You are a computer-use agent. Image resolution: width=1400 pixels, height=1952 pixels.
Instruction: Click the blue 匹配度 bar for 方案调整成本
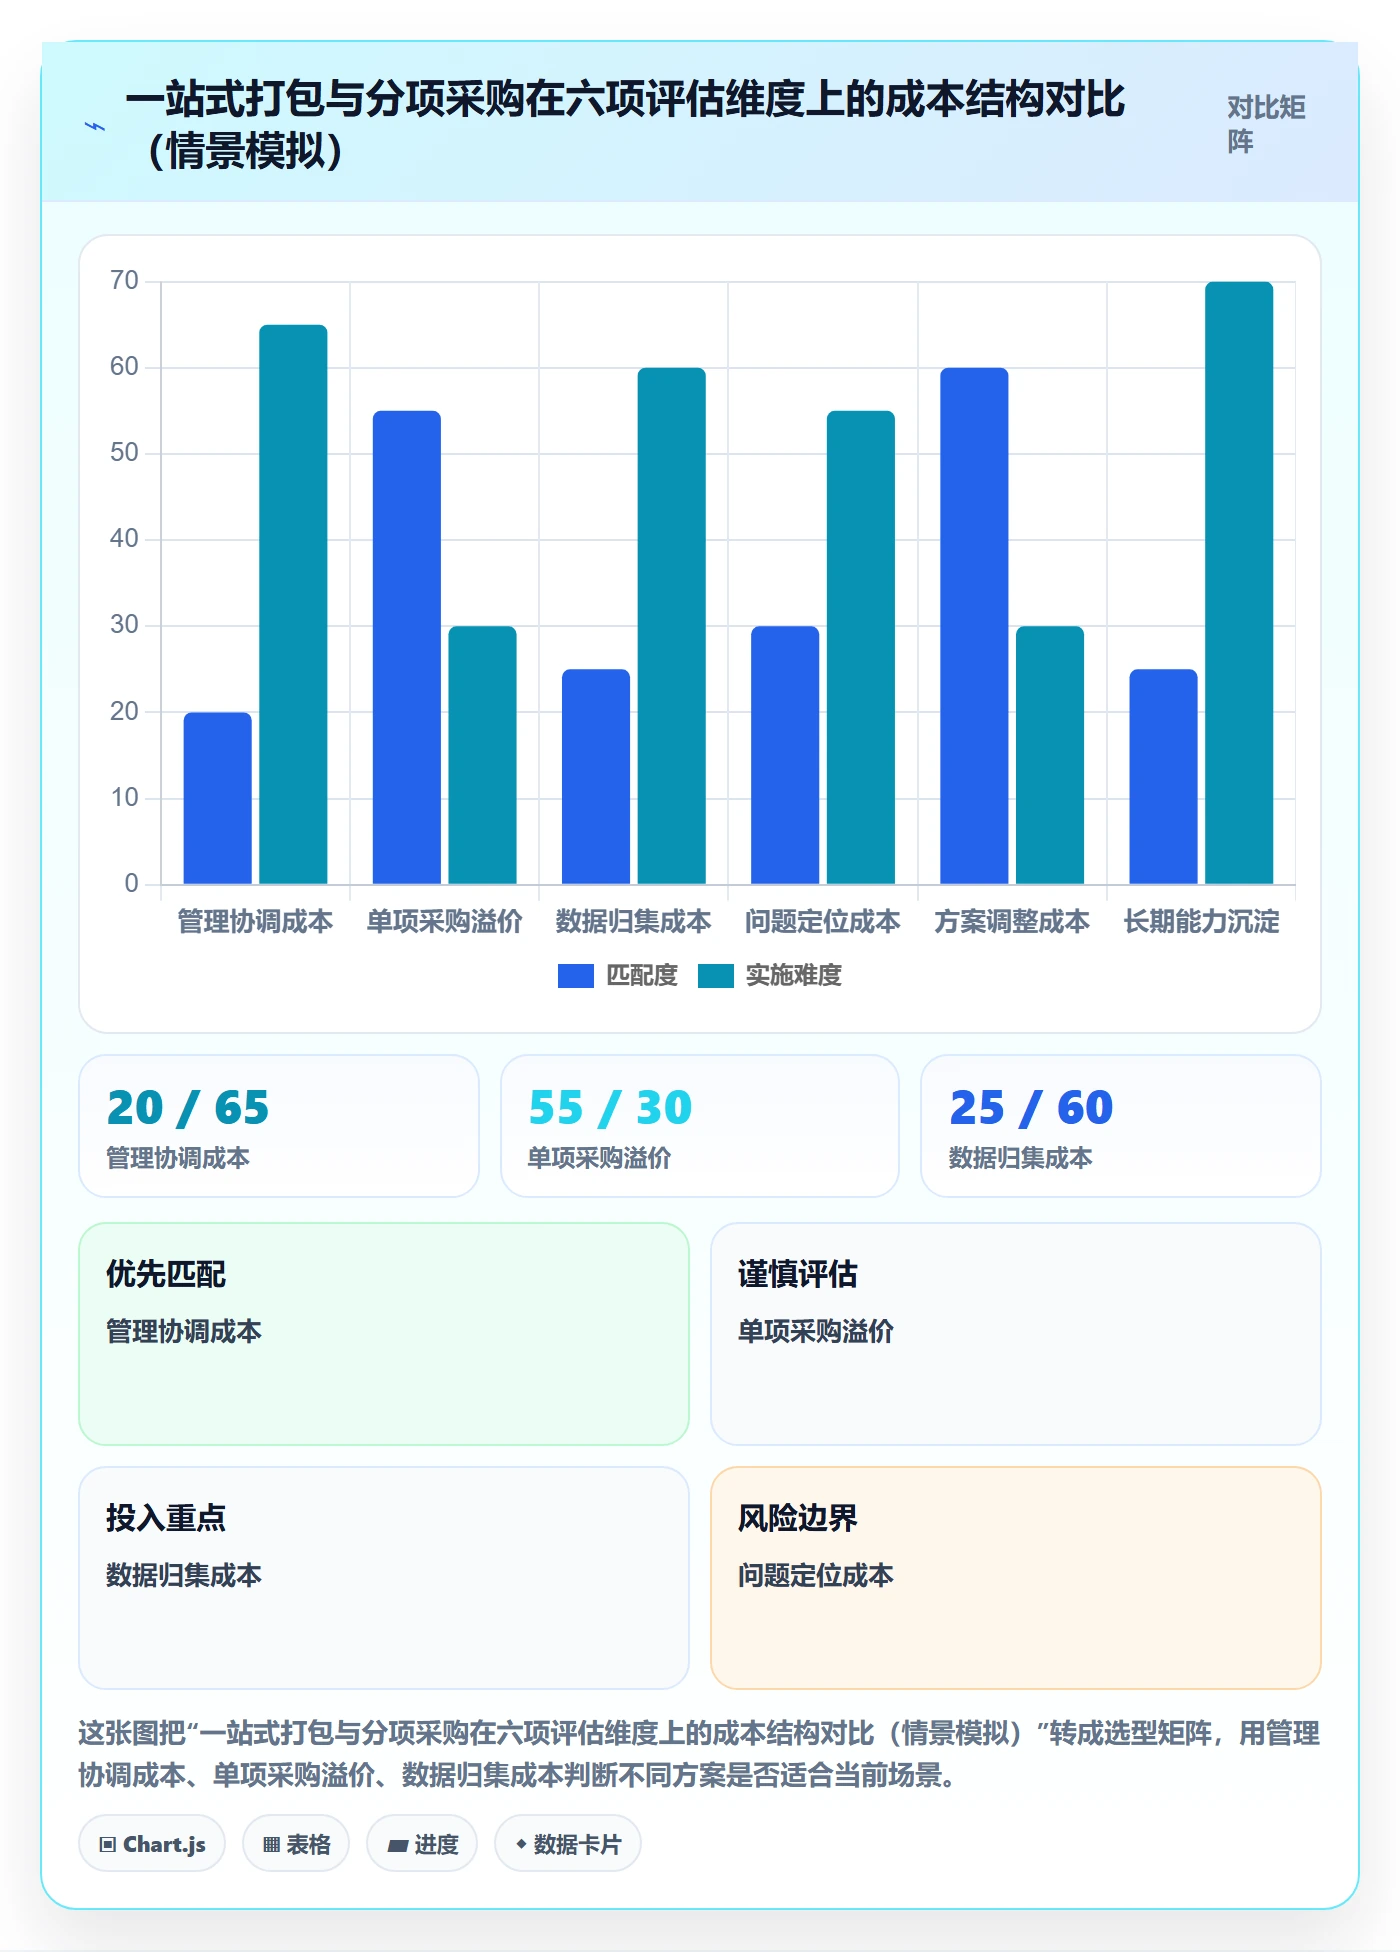974,626
